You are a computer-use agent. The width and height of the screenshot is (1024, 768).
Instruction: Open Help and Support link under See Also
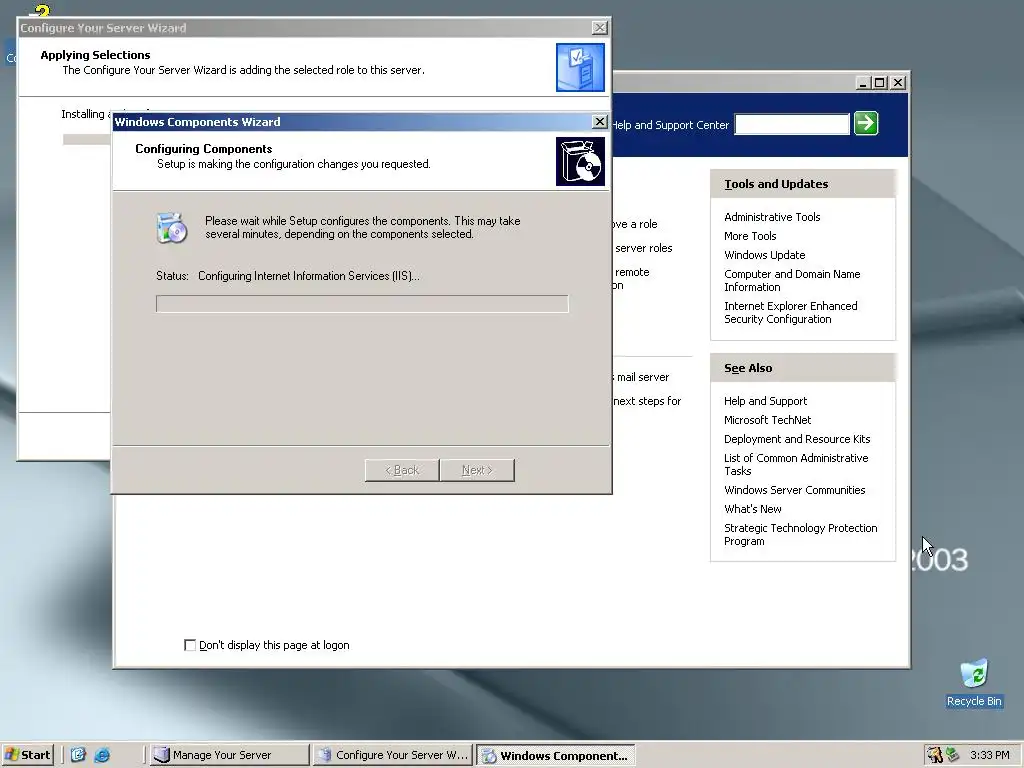point(765,401)
